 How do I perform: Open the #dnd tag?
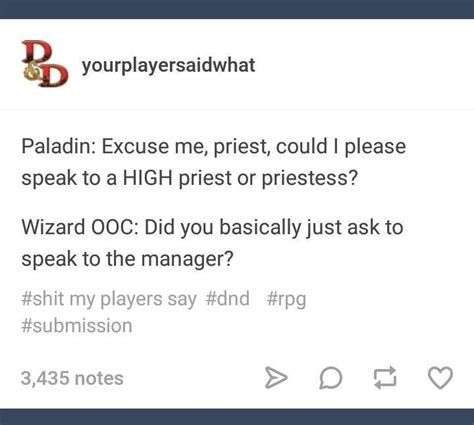[x=228, y=298]
